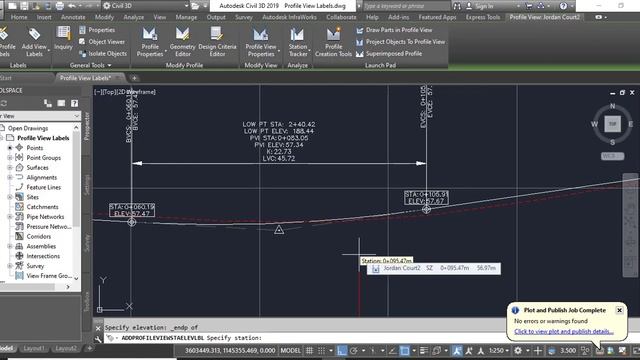Click the ViewCube TOP face
This screenshot has width=640, height=360.
[x=612, y=124]
